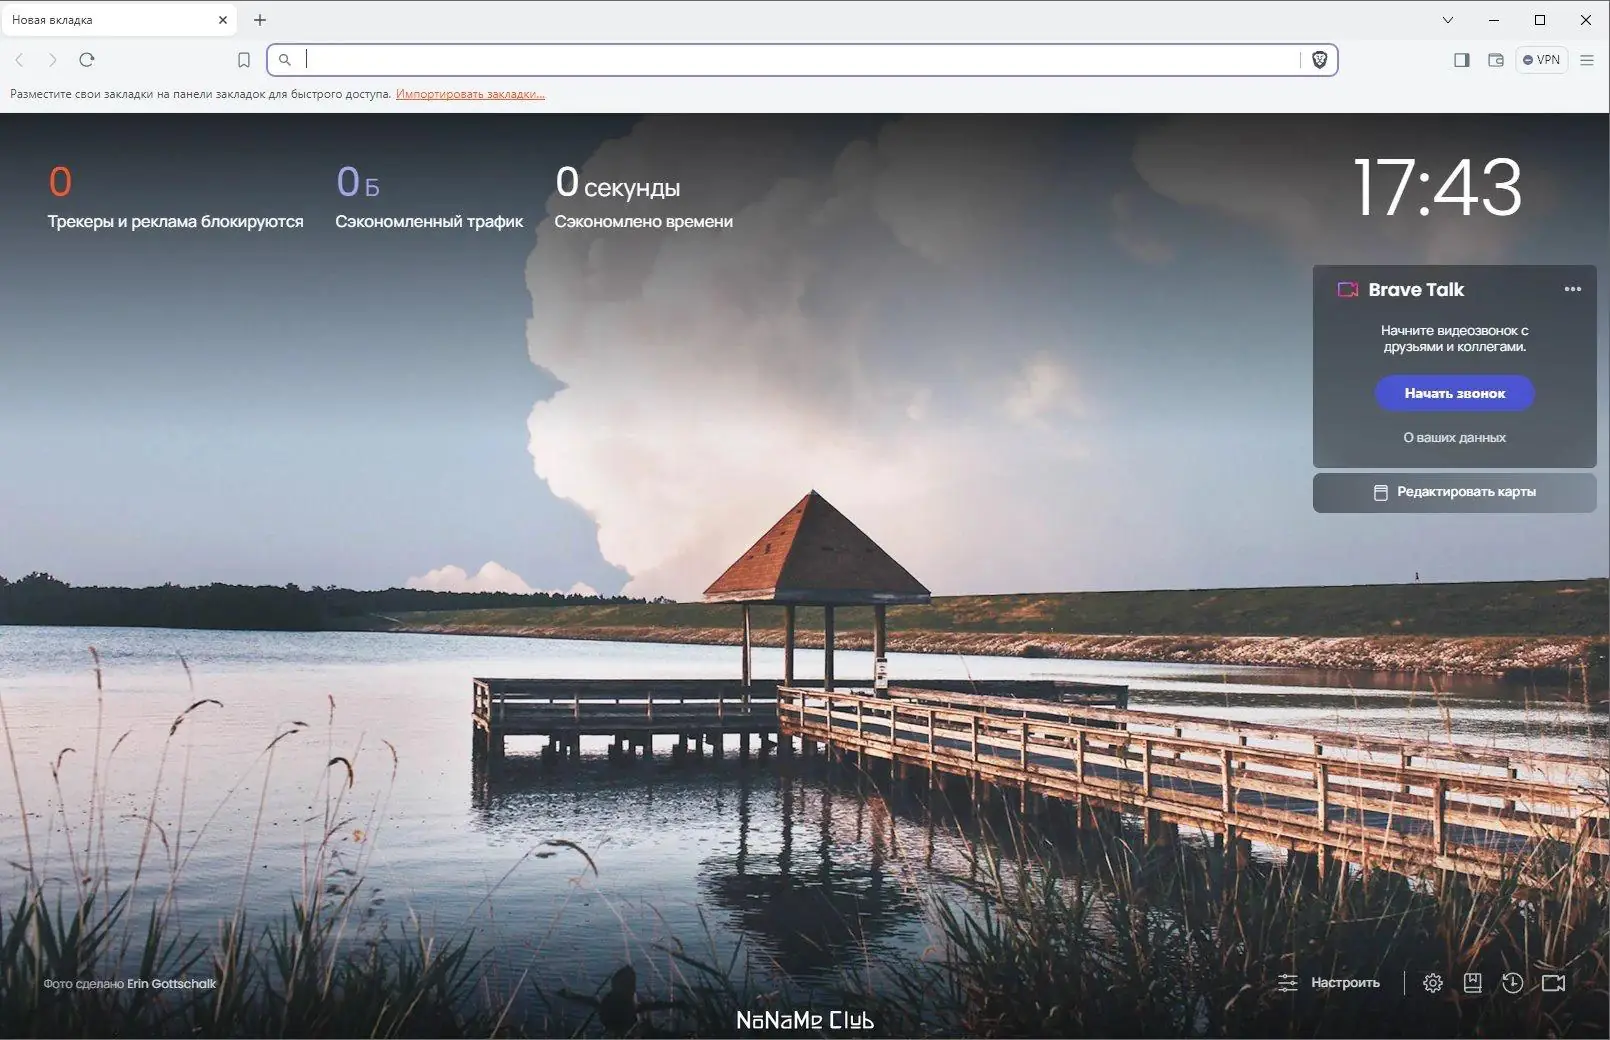Image resolution: width=1610 pixels, height=1040 pixels.
Task: Open Brave Talk card options menu
Action: pos(1573,289)
